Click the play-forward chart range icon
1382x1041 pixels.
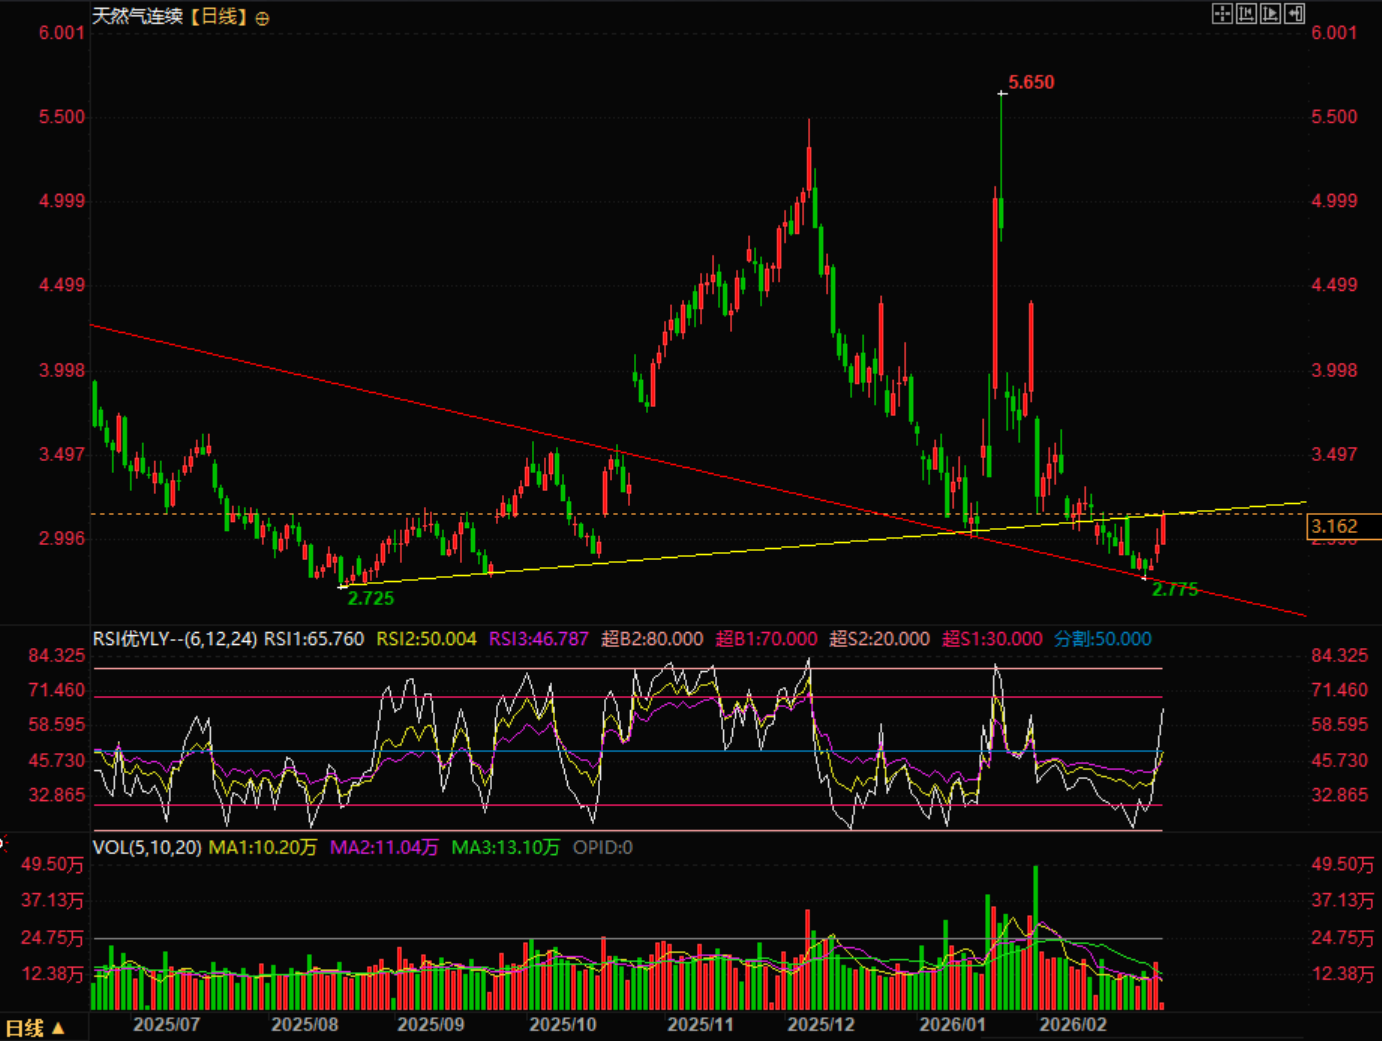1270,13
